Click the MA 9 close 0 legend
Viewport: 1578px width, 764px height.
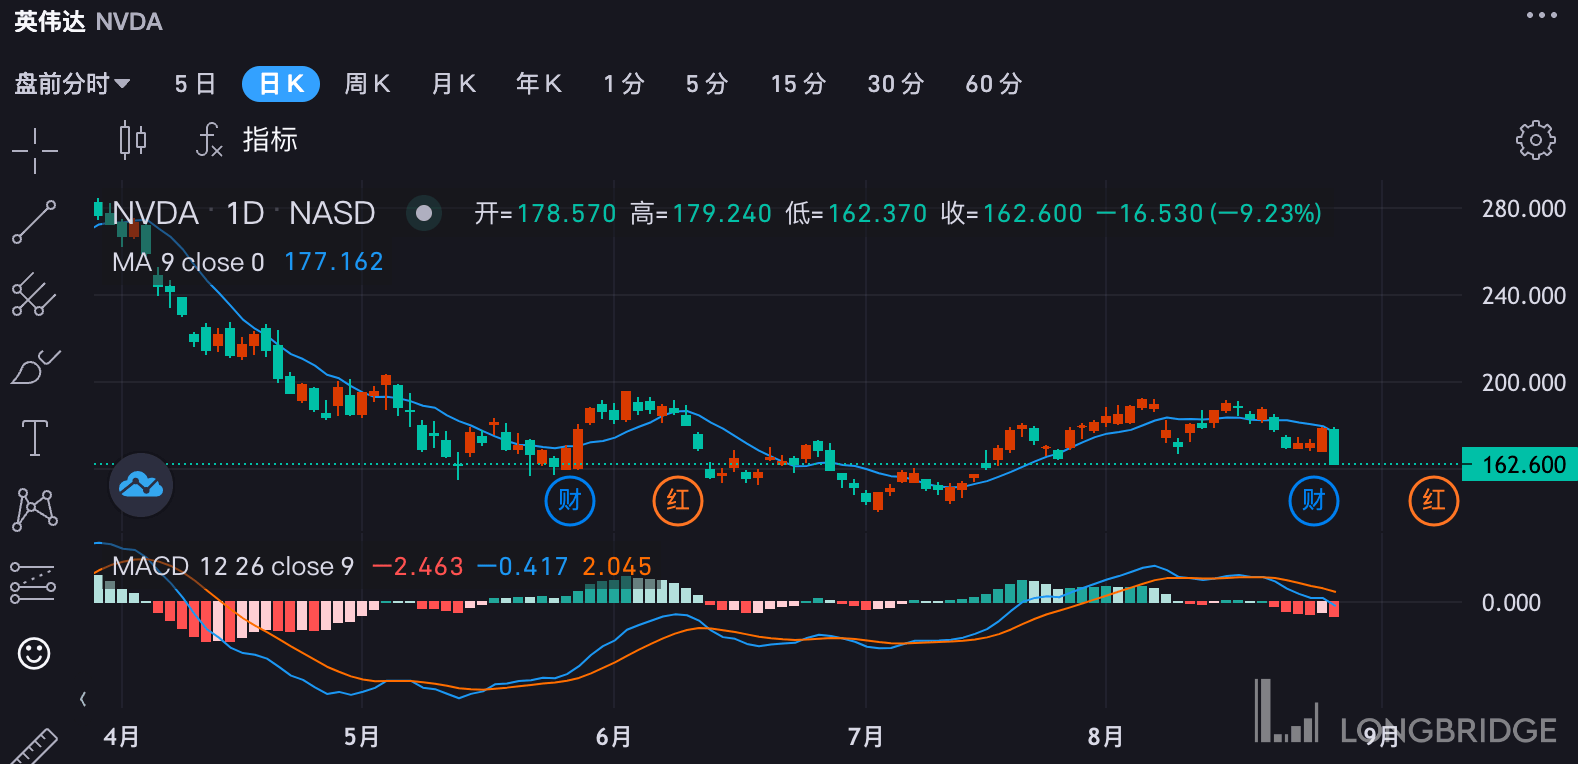coord(188,262)
